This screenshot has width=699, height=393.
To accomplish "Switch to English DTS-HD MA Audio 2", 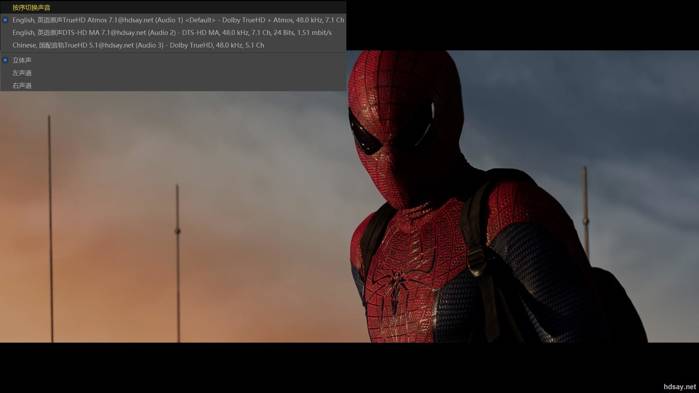I will pos(173,33).
